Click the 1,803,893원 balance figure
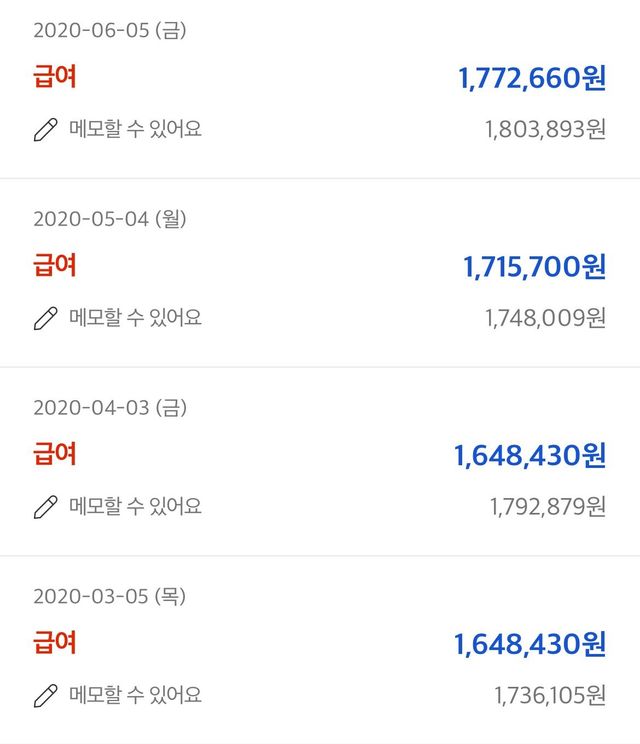The image size is (640, 744). [x=545, y=130]
